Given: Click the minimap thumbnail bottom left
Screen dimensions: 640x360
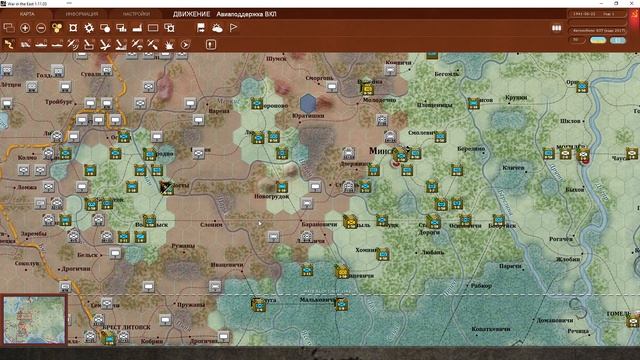Looking at the screenshot, I should [34, 320].
